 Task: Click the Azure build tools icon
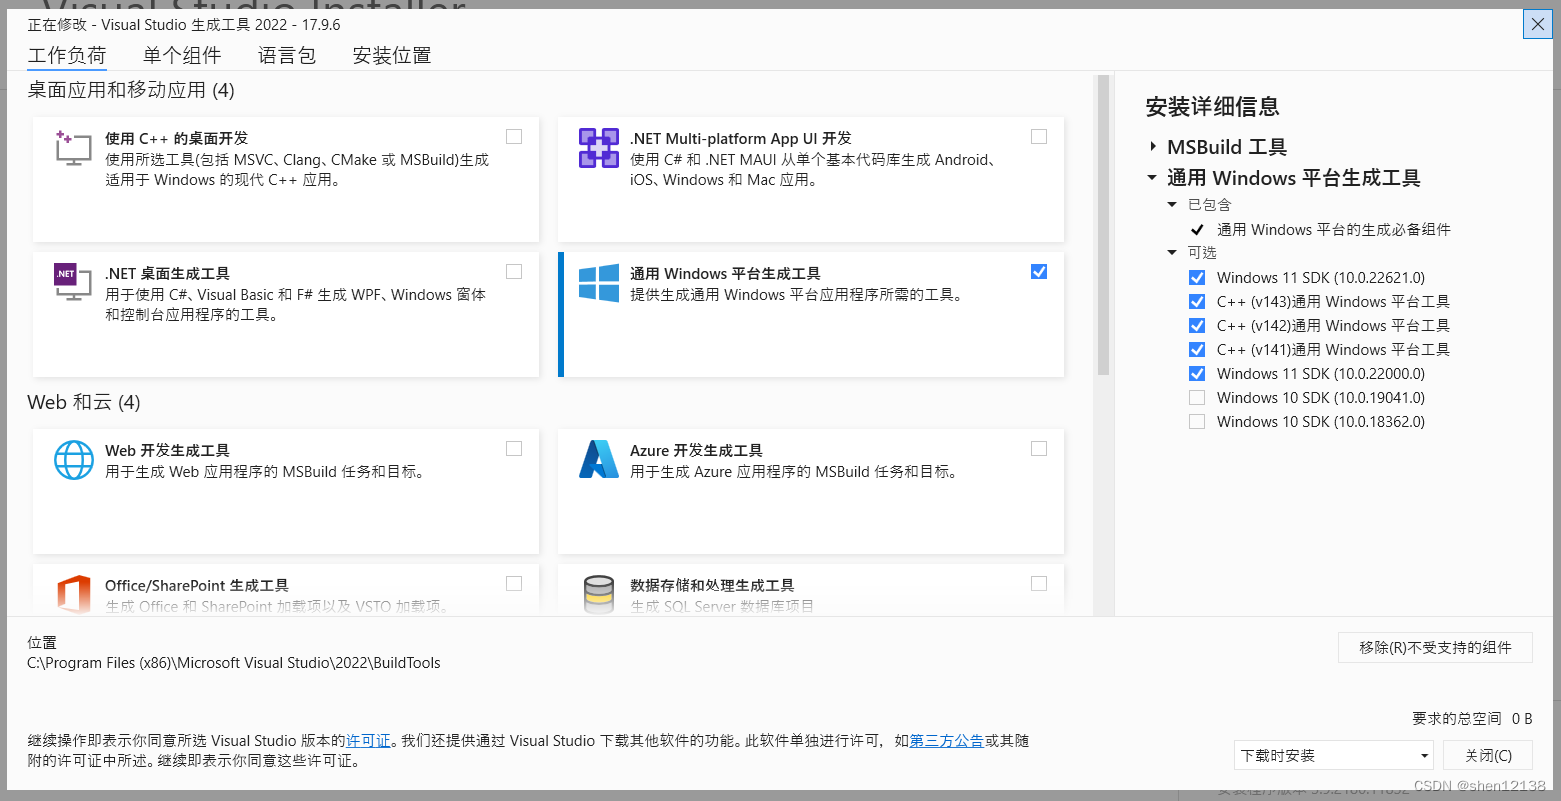tap(598, 460)
